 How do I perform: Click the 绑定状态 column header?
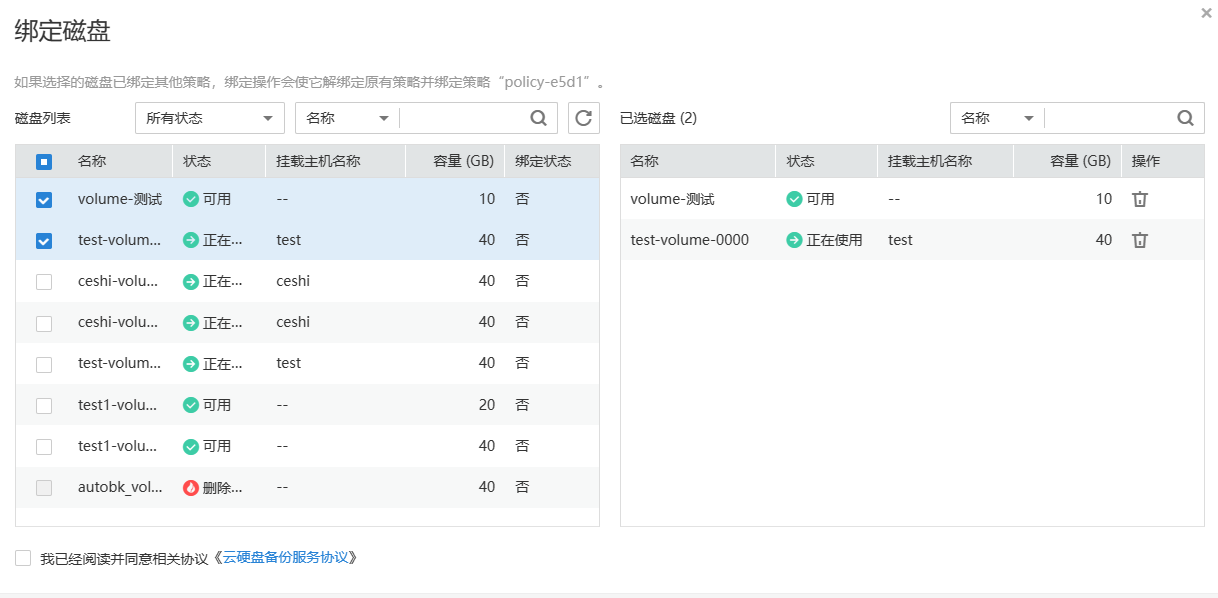pyautogui.click(x=543, y=161)
